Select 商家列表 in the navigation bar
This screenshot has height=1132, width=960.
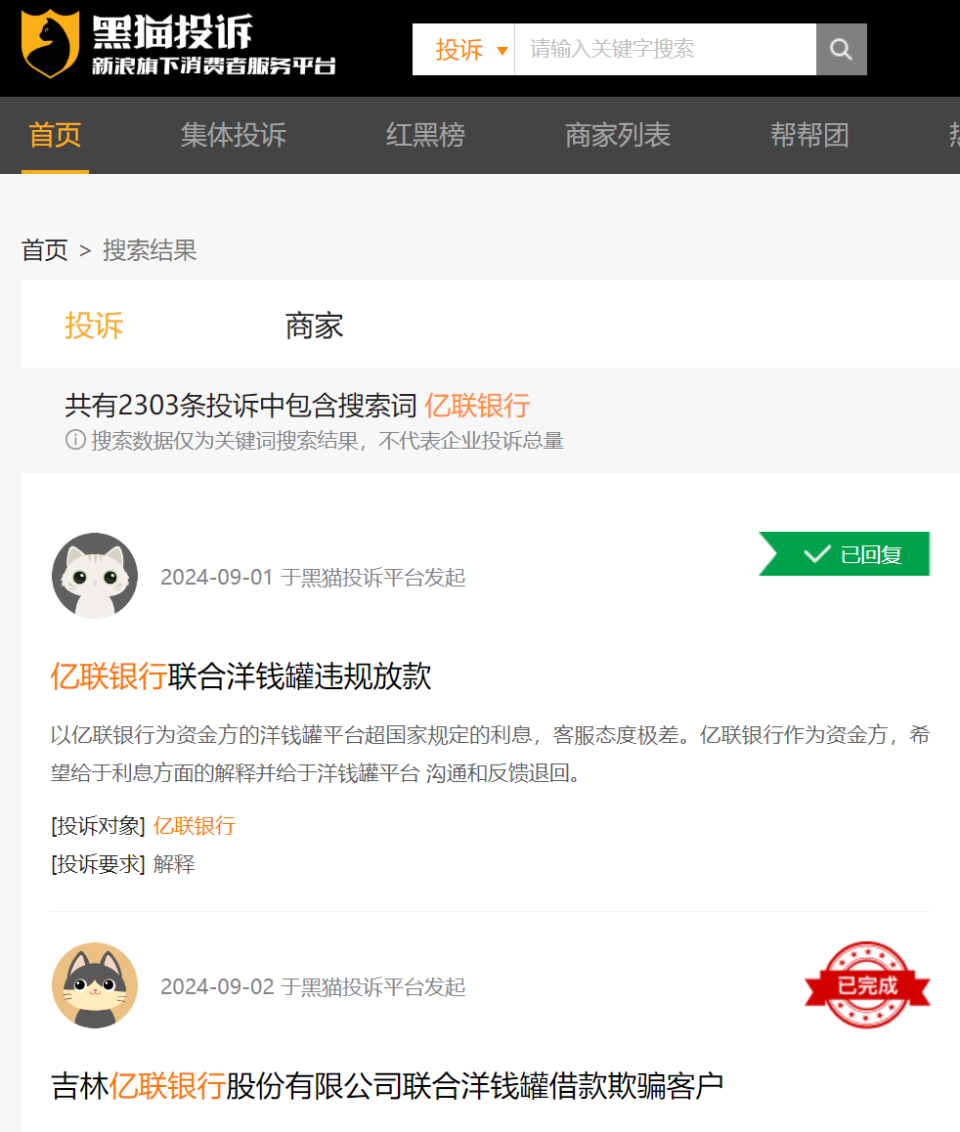pyautogui.click(x=616, y=136)
